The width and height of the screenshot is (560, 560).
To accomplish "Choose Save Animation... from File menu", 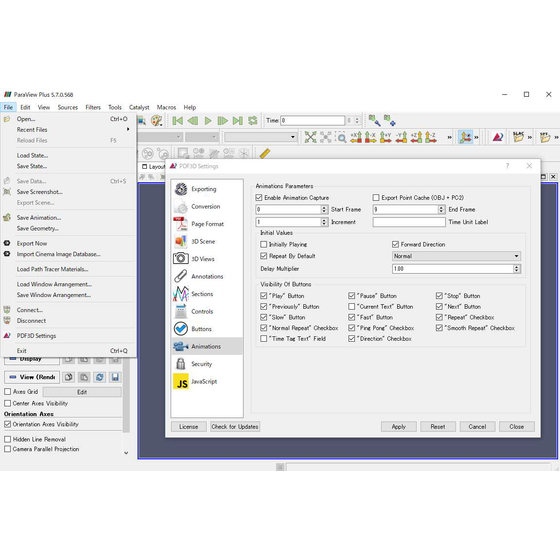I will [x=69, y=218].
